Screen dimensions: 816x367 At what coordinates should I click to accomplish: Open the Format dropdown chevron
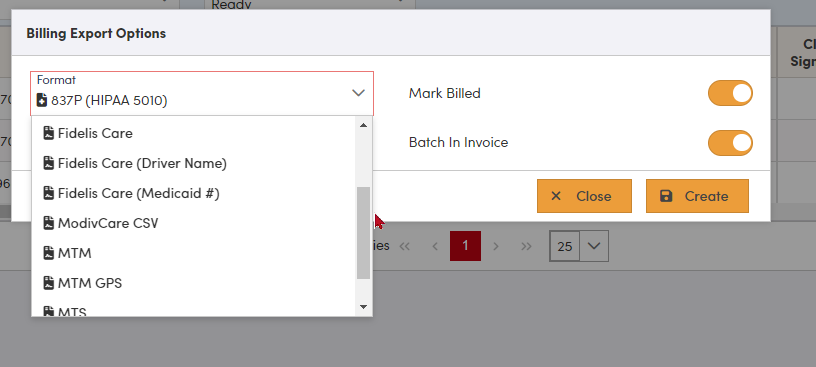(x=358, y=93)
